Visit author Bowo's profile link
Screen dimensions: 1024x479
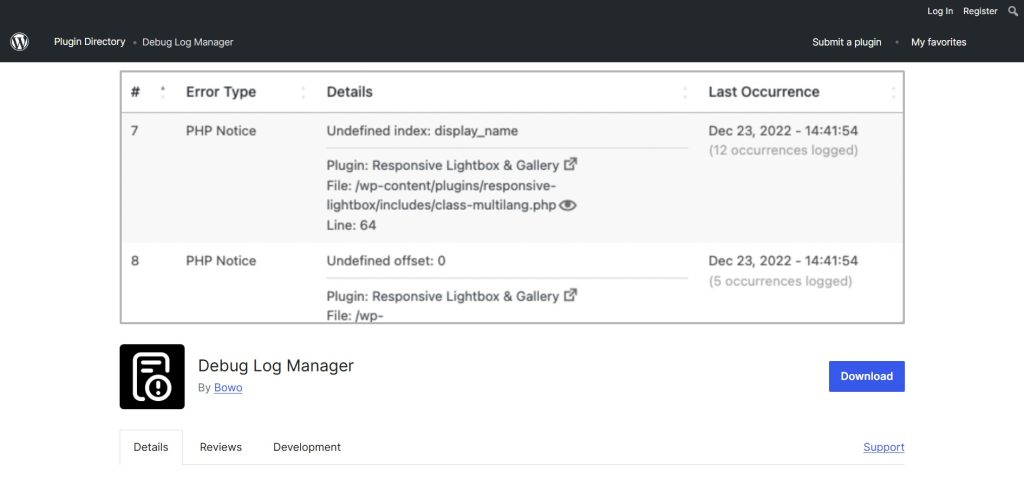coord(228,388)
